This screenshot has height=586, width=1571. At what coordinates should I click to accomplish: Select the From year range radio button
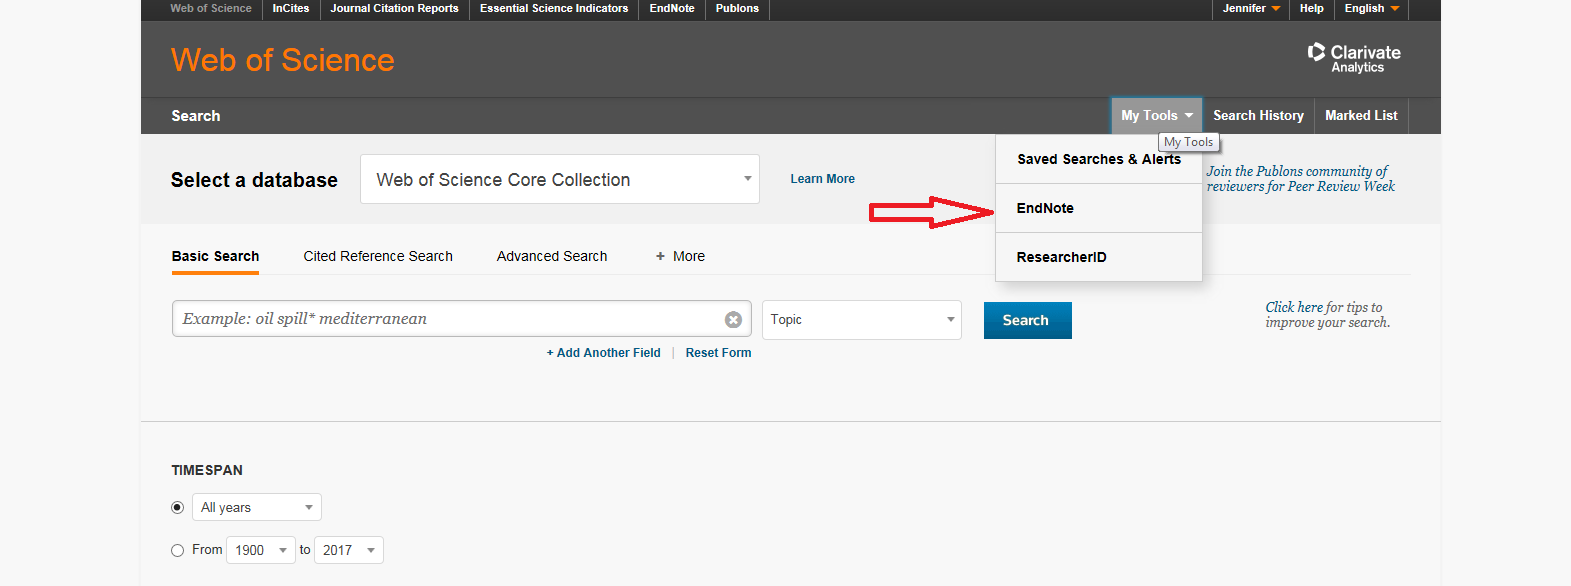click(177, 550)
